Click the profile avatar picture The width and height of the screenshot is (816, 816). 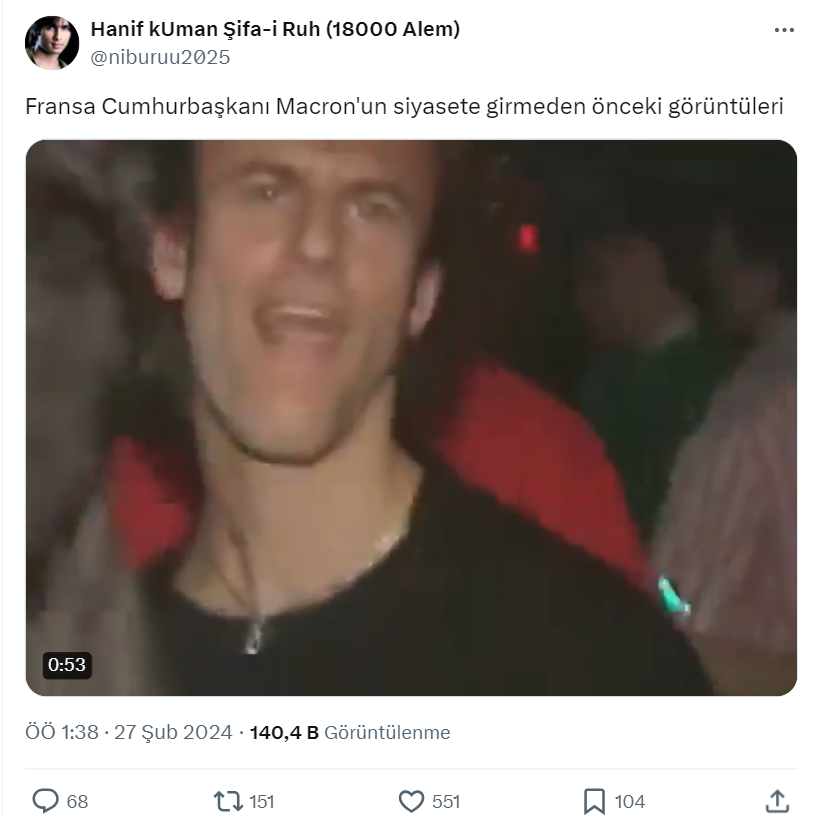pyautogui.click(x=52, y=43)
